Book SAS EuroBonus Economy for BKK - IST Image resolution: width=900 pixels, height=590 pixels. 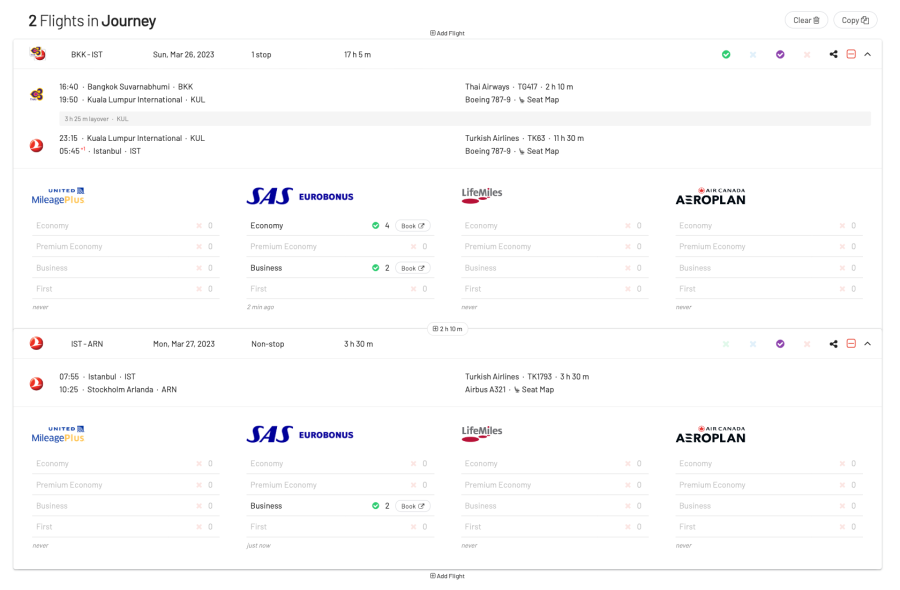[412, 226]
